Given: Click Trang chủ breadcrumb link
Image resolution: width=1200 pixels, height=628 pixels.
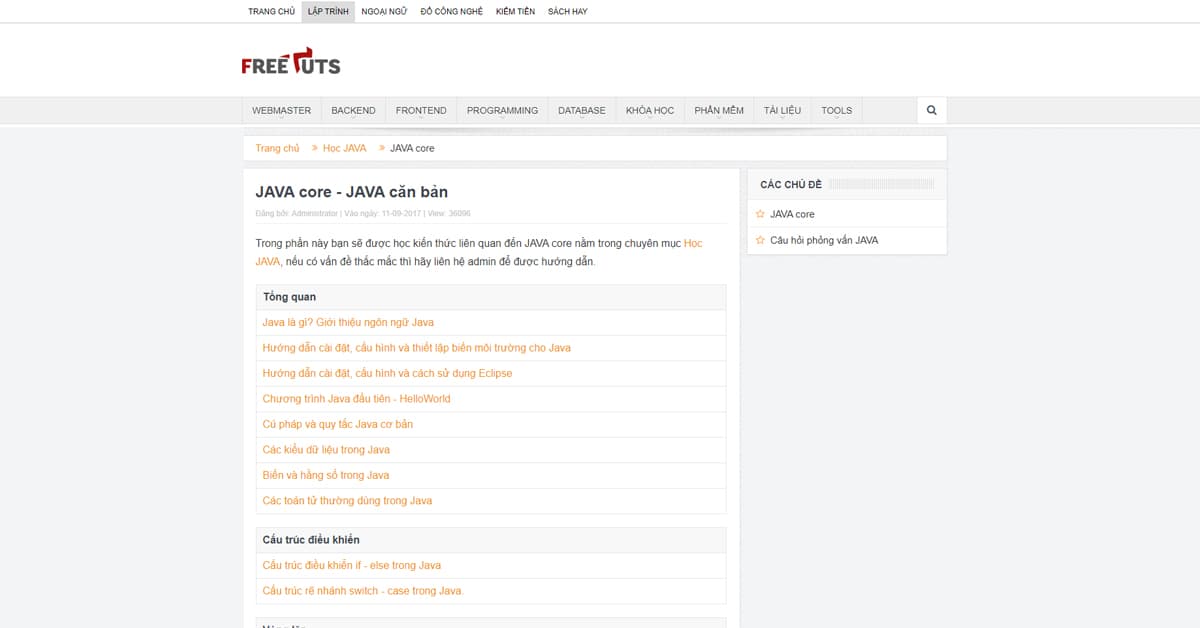Looking at the screenshot, I should pos(277,148).
